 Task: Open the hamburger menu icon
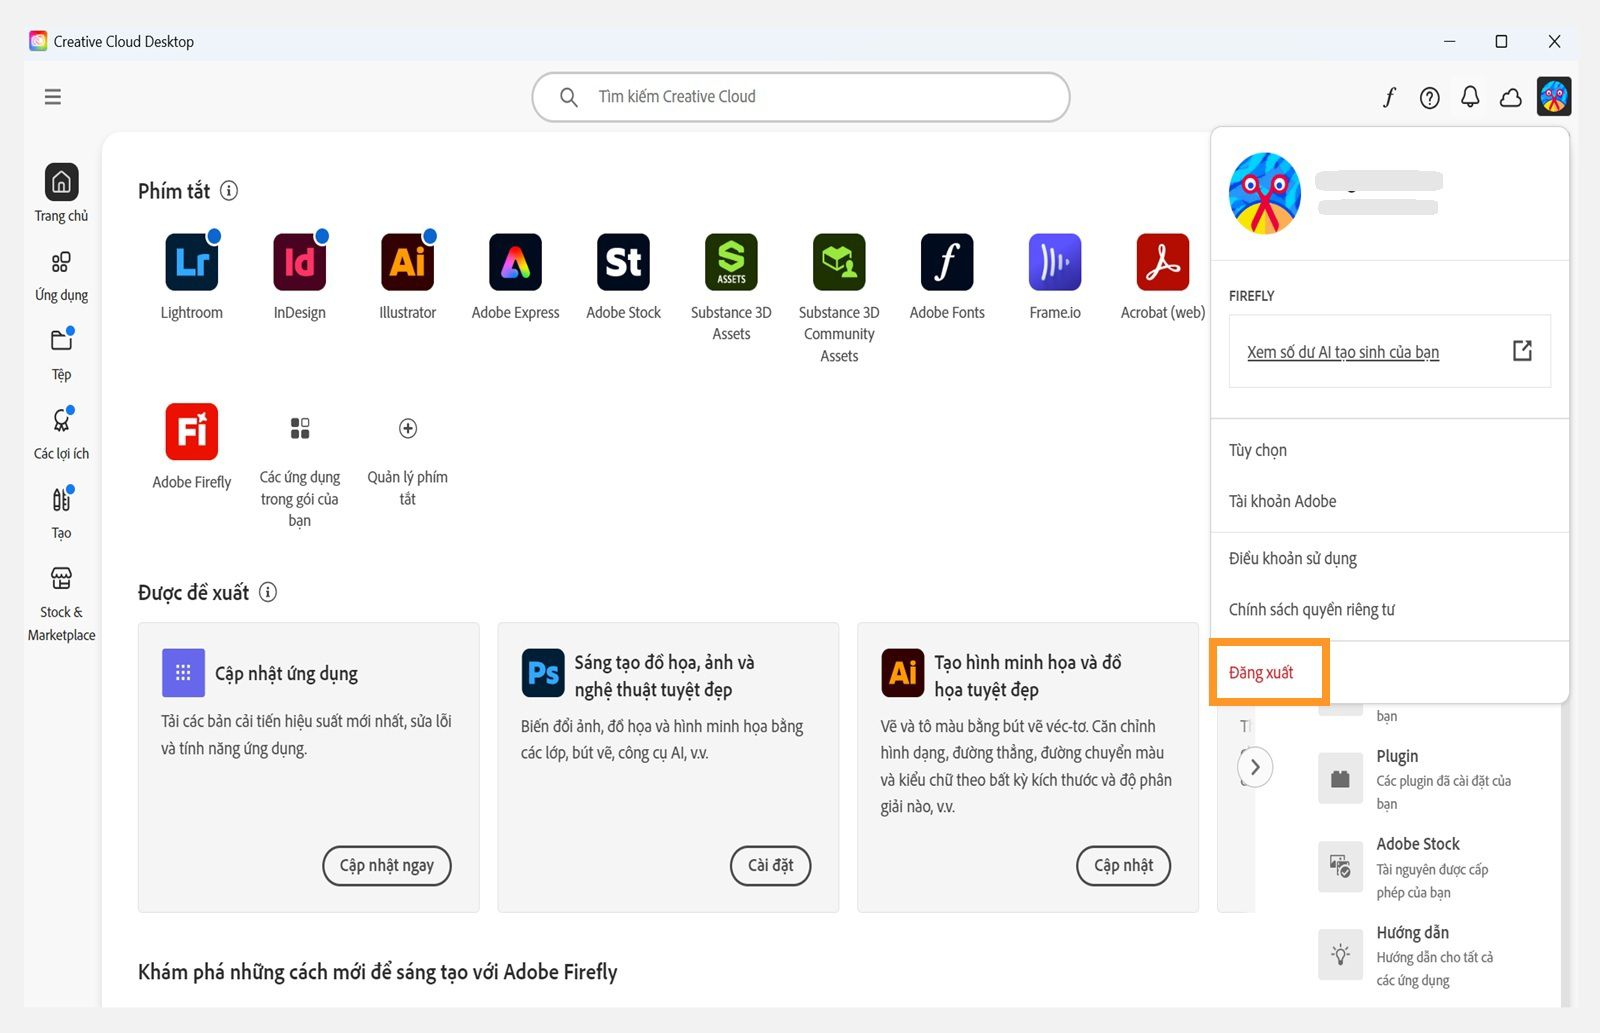[53, 97]
